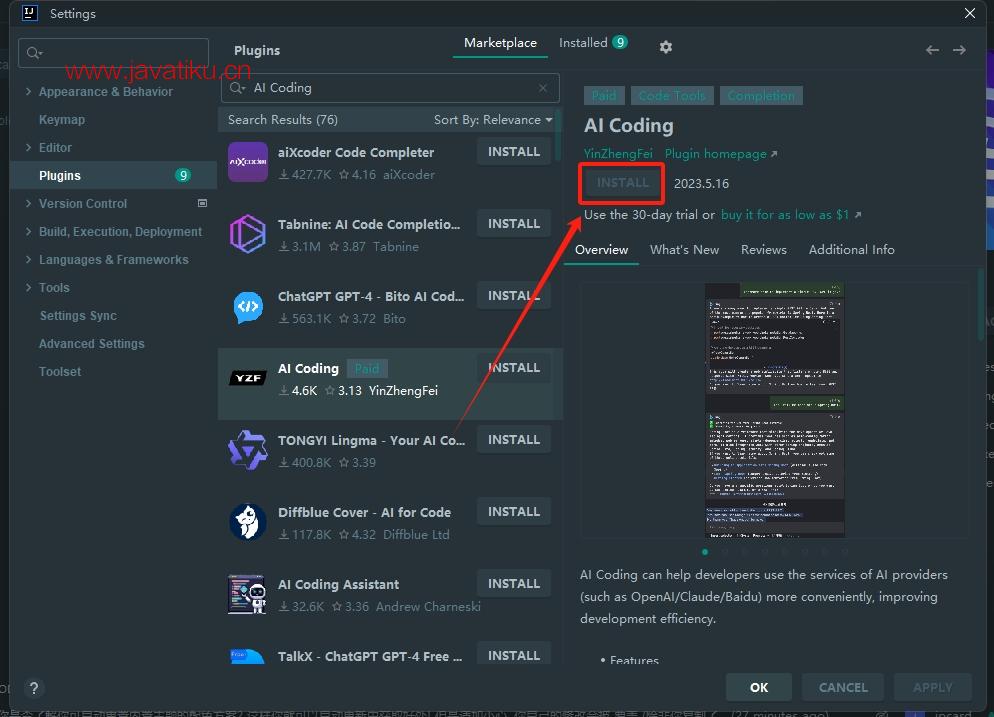Open the What's New tab

(x=684, y=250)
